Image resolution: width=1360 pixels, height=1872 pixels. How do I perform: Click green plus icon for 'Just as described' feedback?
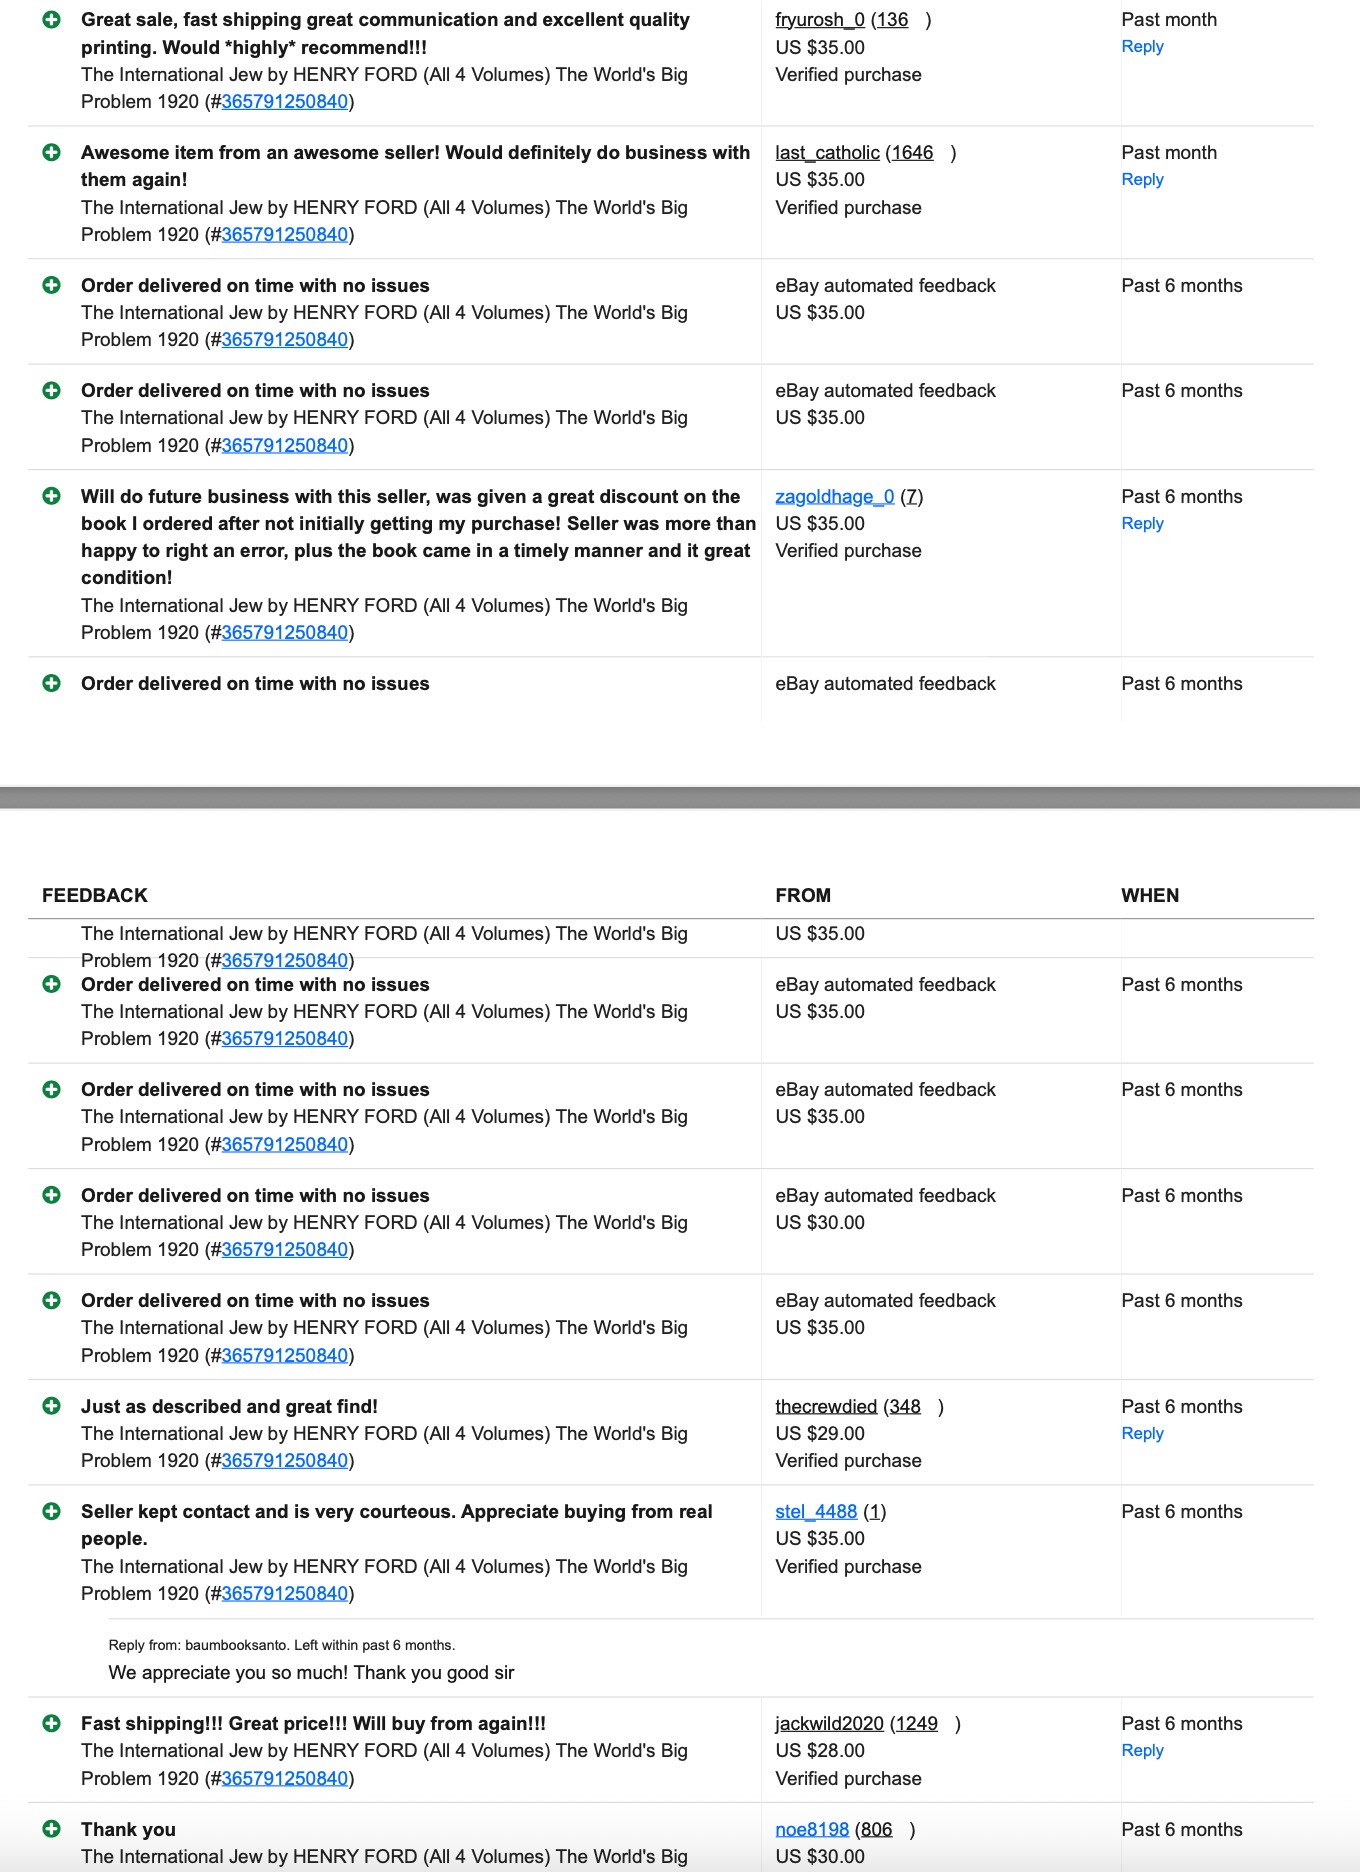[52, 1407]
